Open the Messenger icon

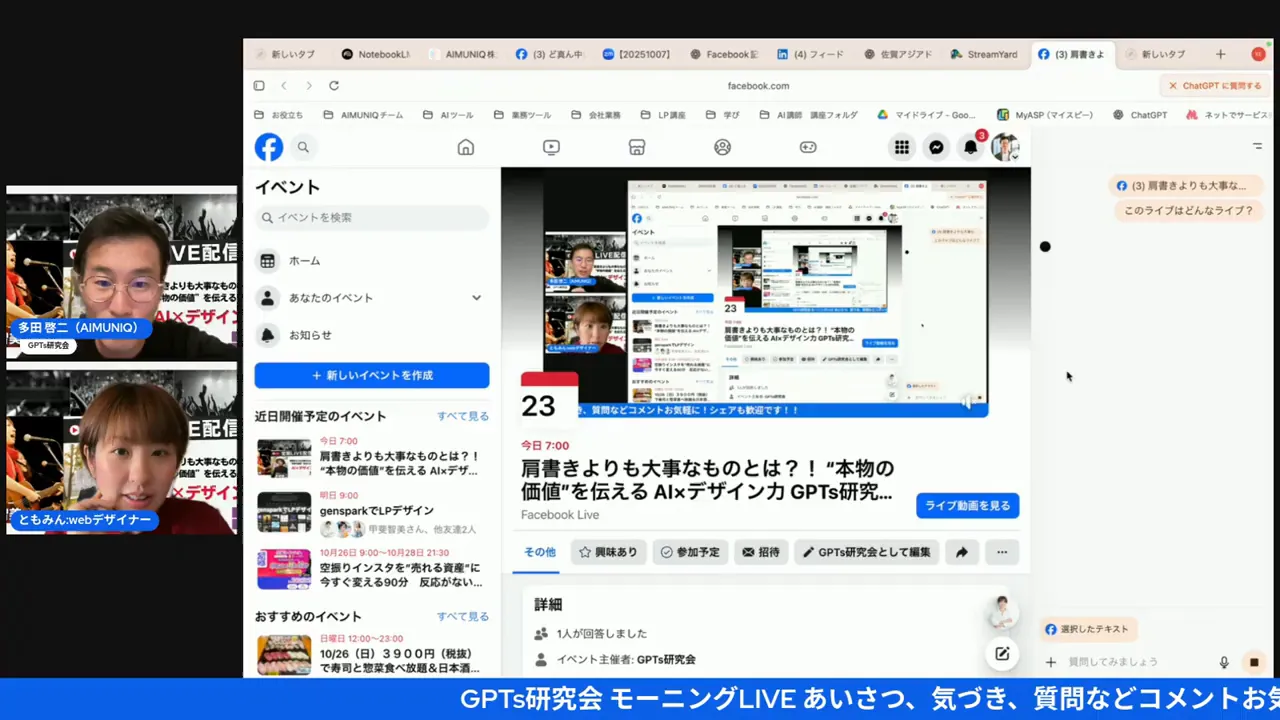936,147
